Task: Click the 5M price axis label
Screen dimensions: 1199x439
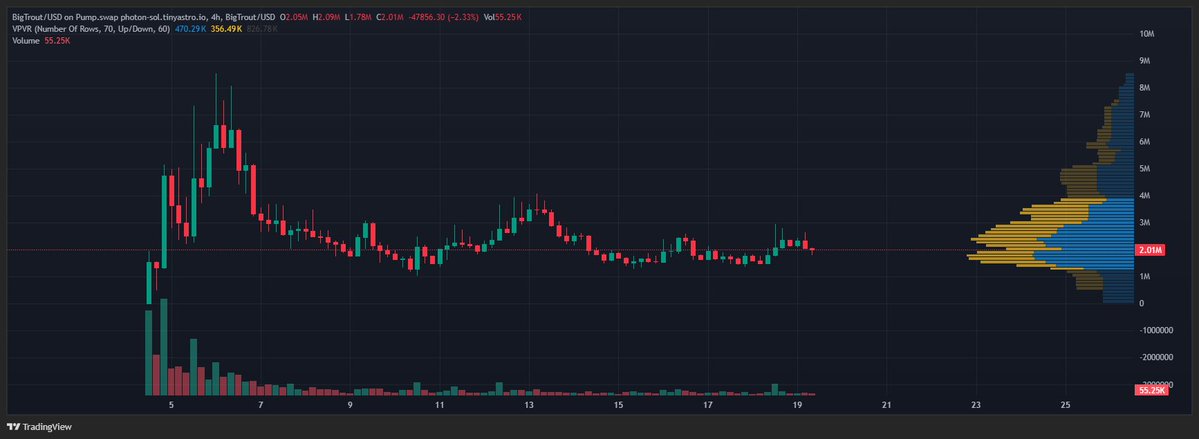Action: (1145, 168)
